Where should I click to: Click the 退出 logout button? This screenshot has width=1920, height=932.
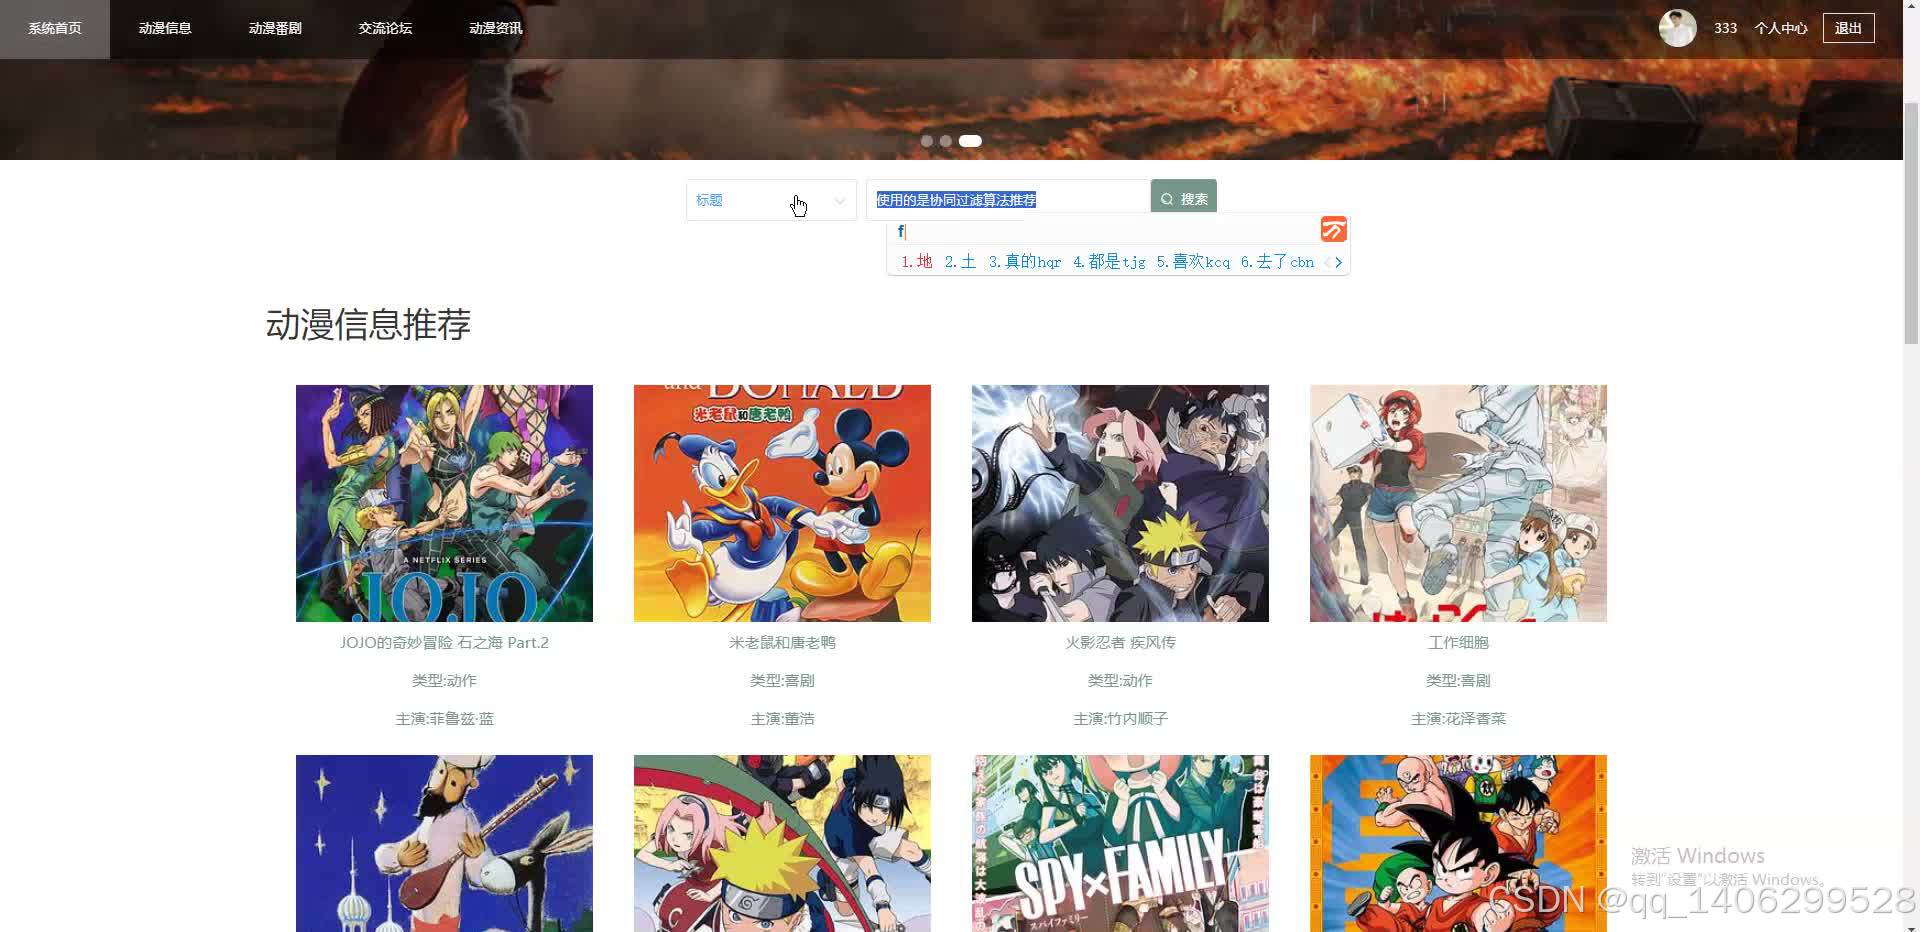(1848, 28)
